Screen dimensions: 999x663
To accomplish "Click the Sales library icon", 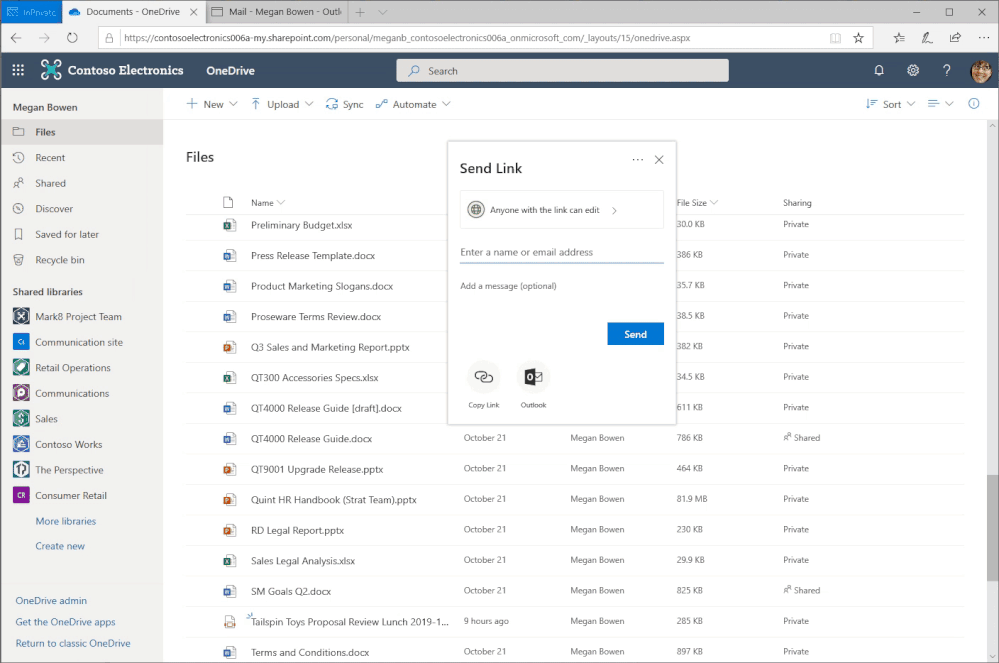I will 21,418.
